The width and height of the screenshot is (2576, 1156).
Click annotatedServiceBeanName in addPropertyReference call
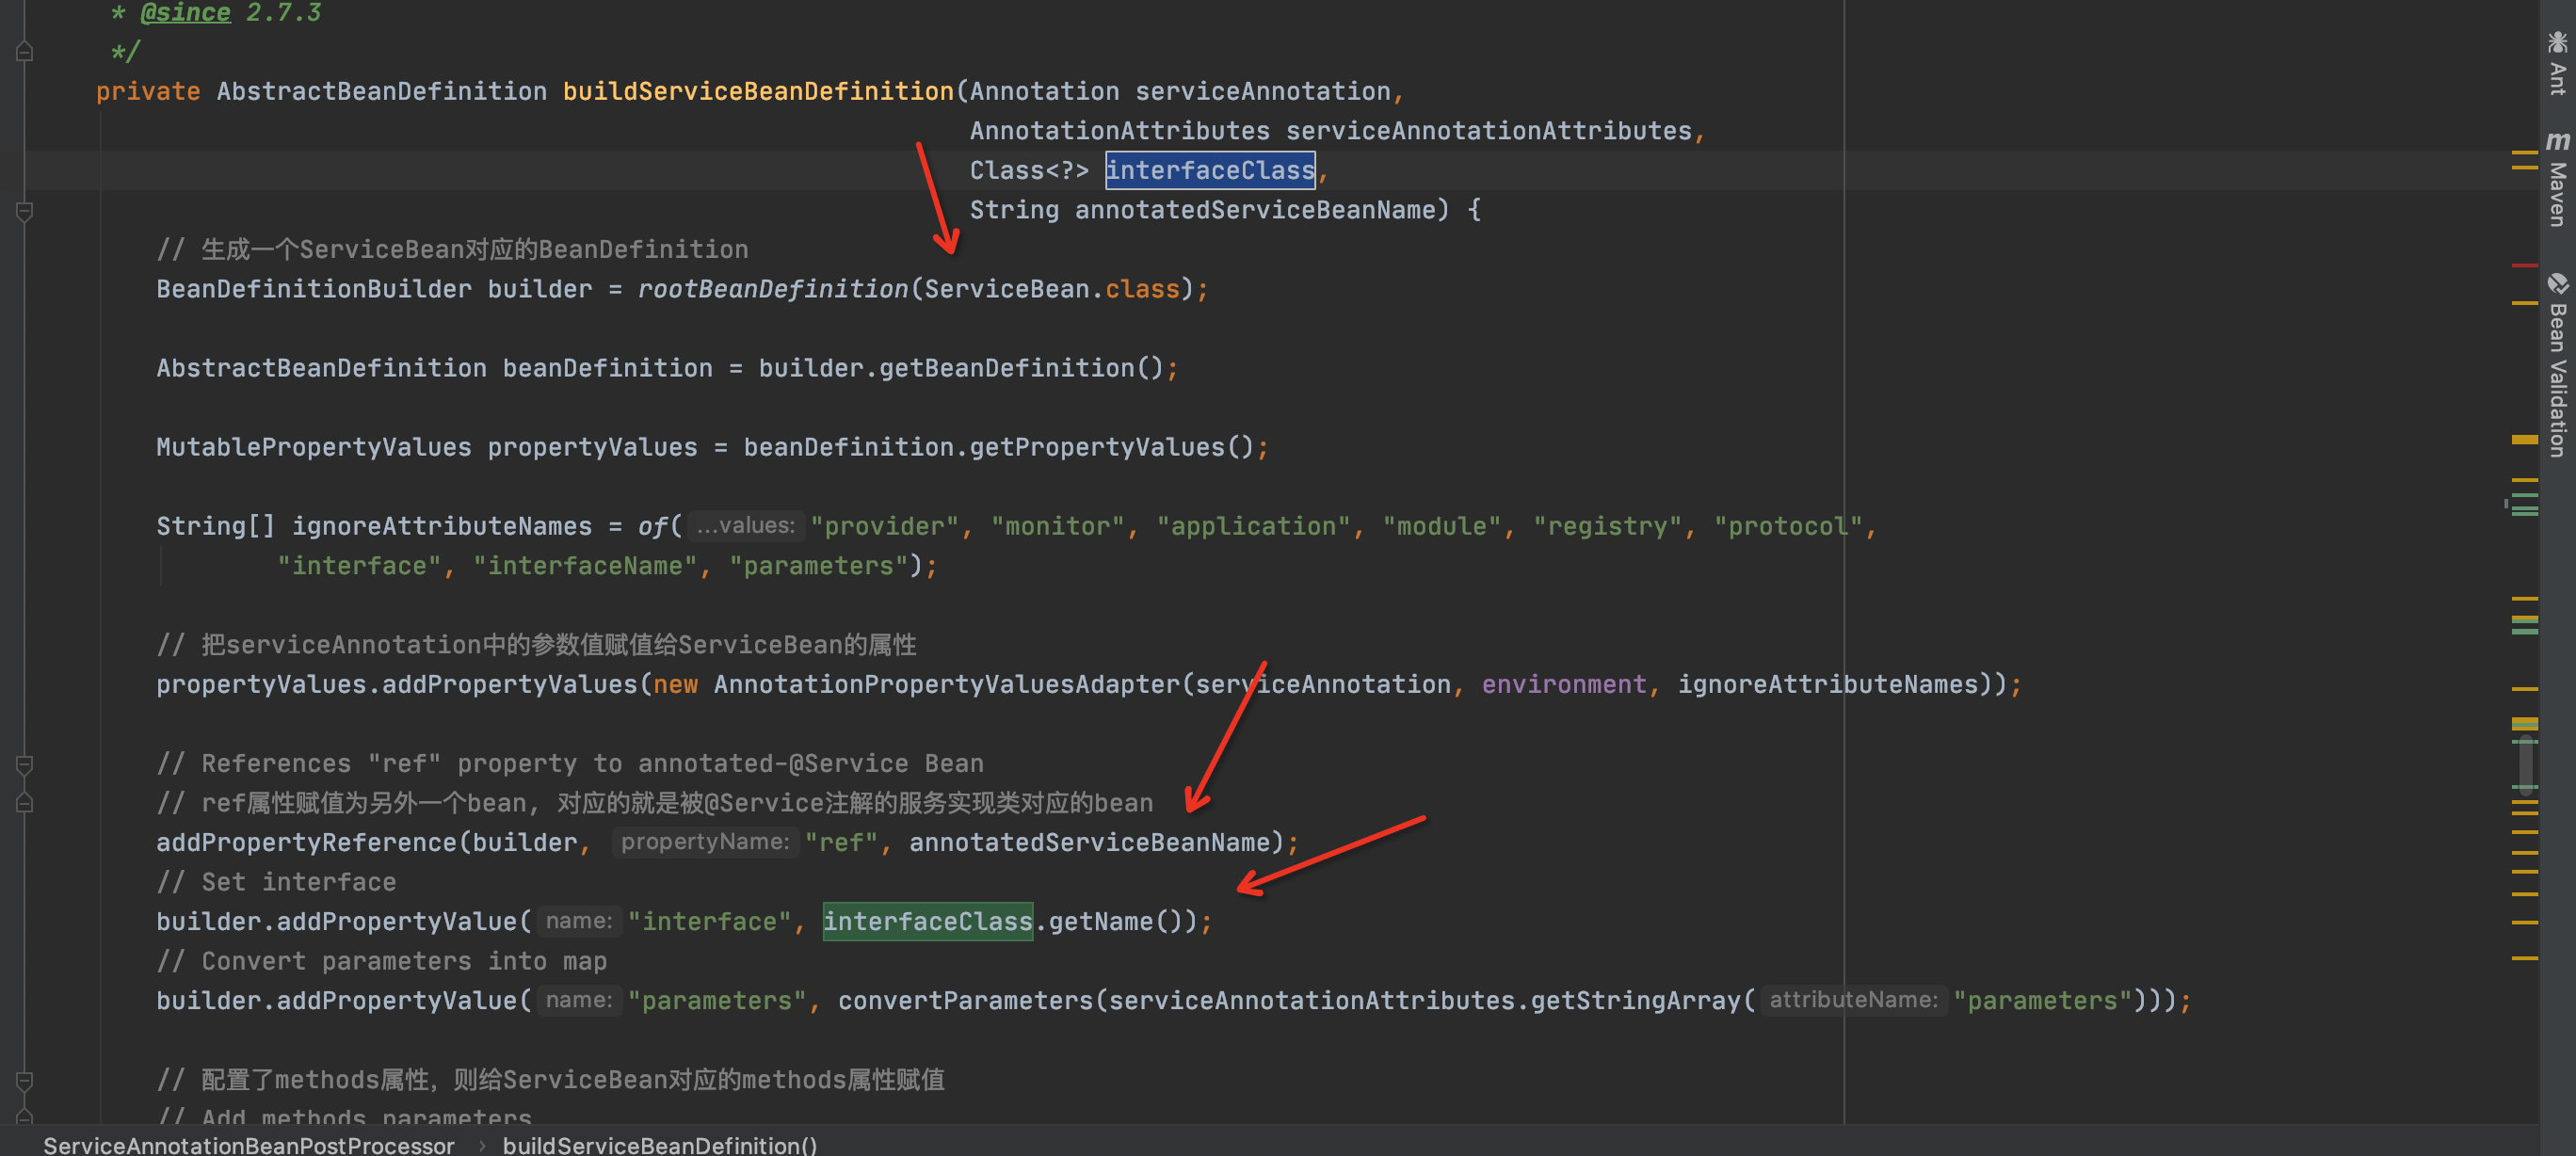[1089, 842]
